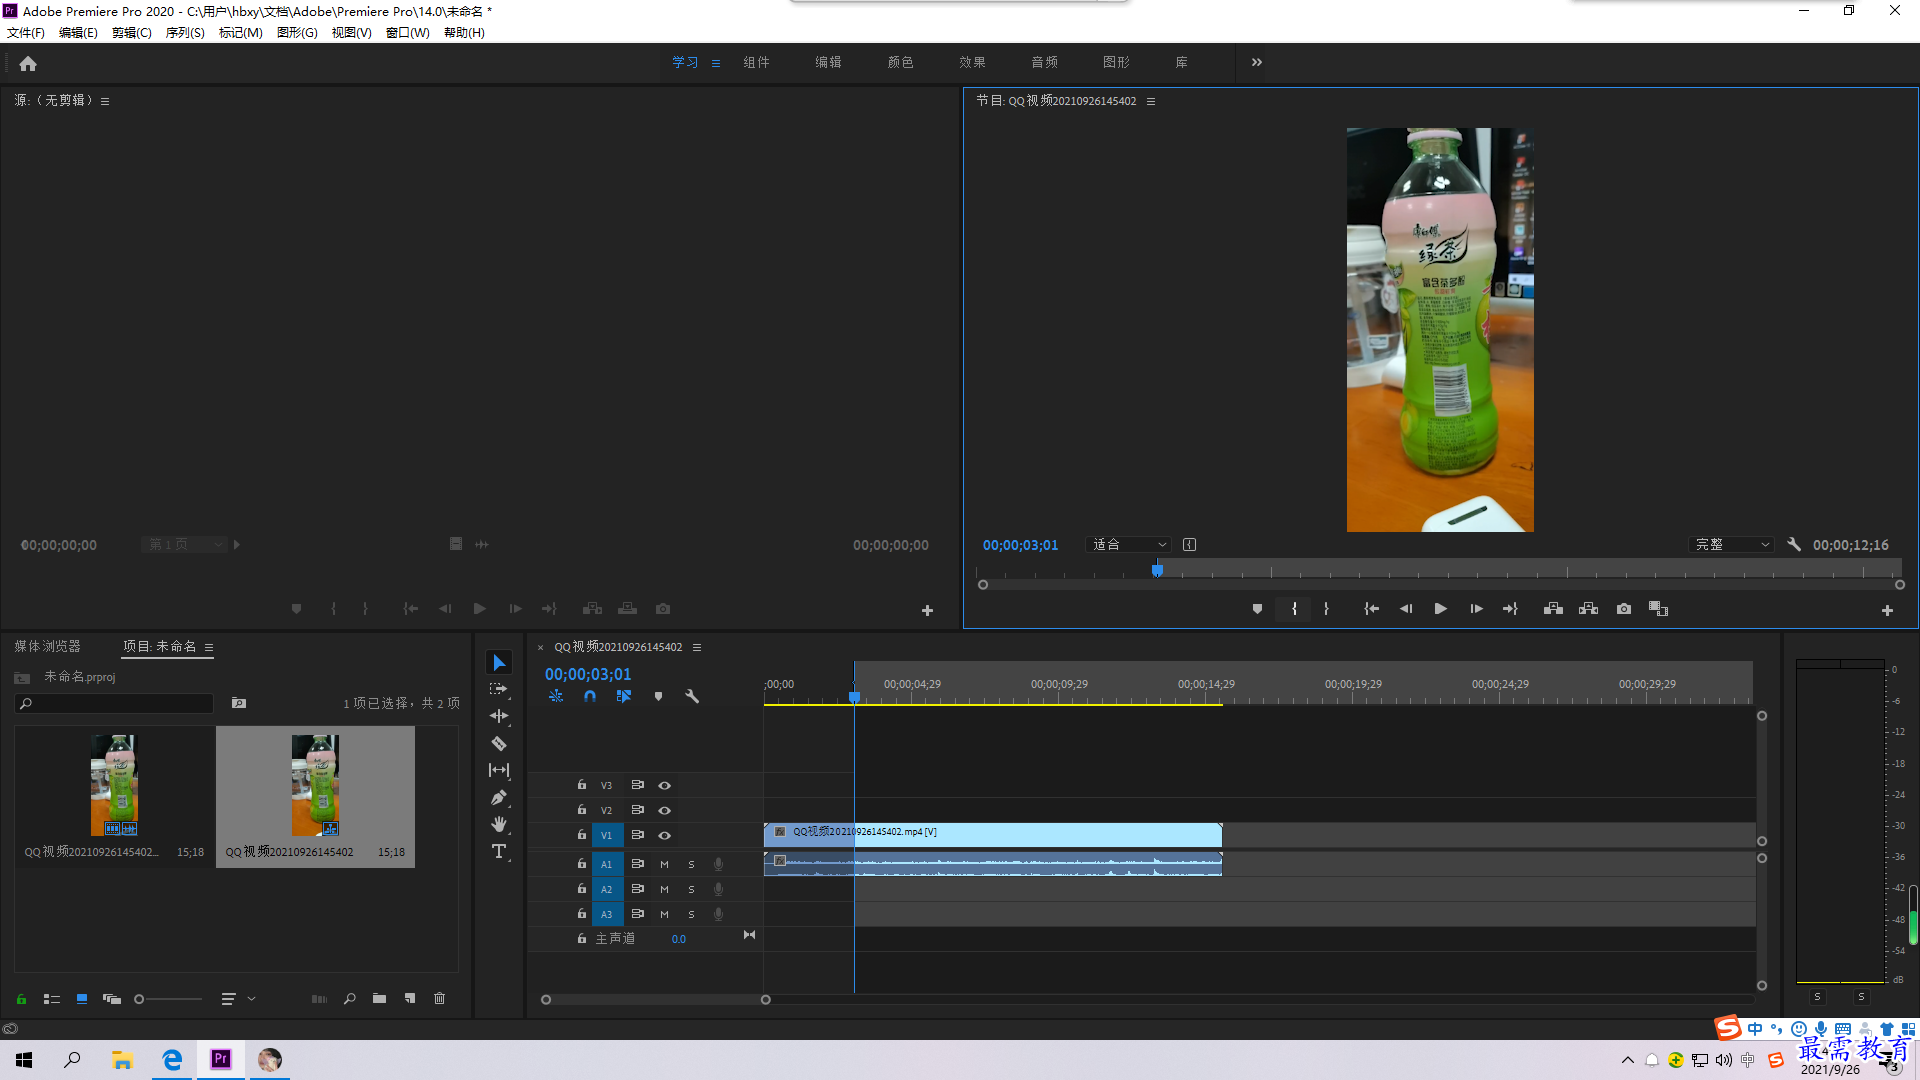Open program monitor panel menu
Viewport: 1920px width, 1080px height.
[1151, 101]
